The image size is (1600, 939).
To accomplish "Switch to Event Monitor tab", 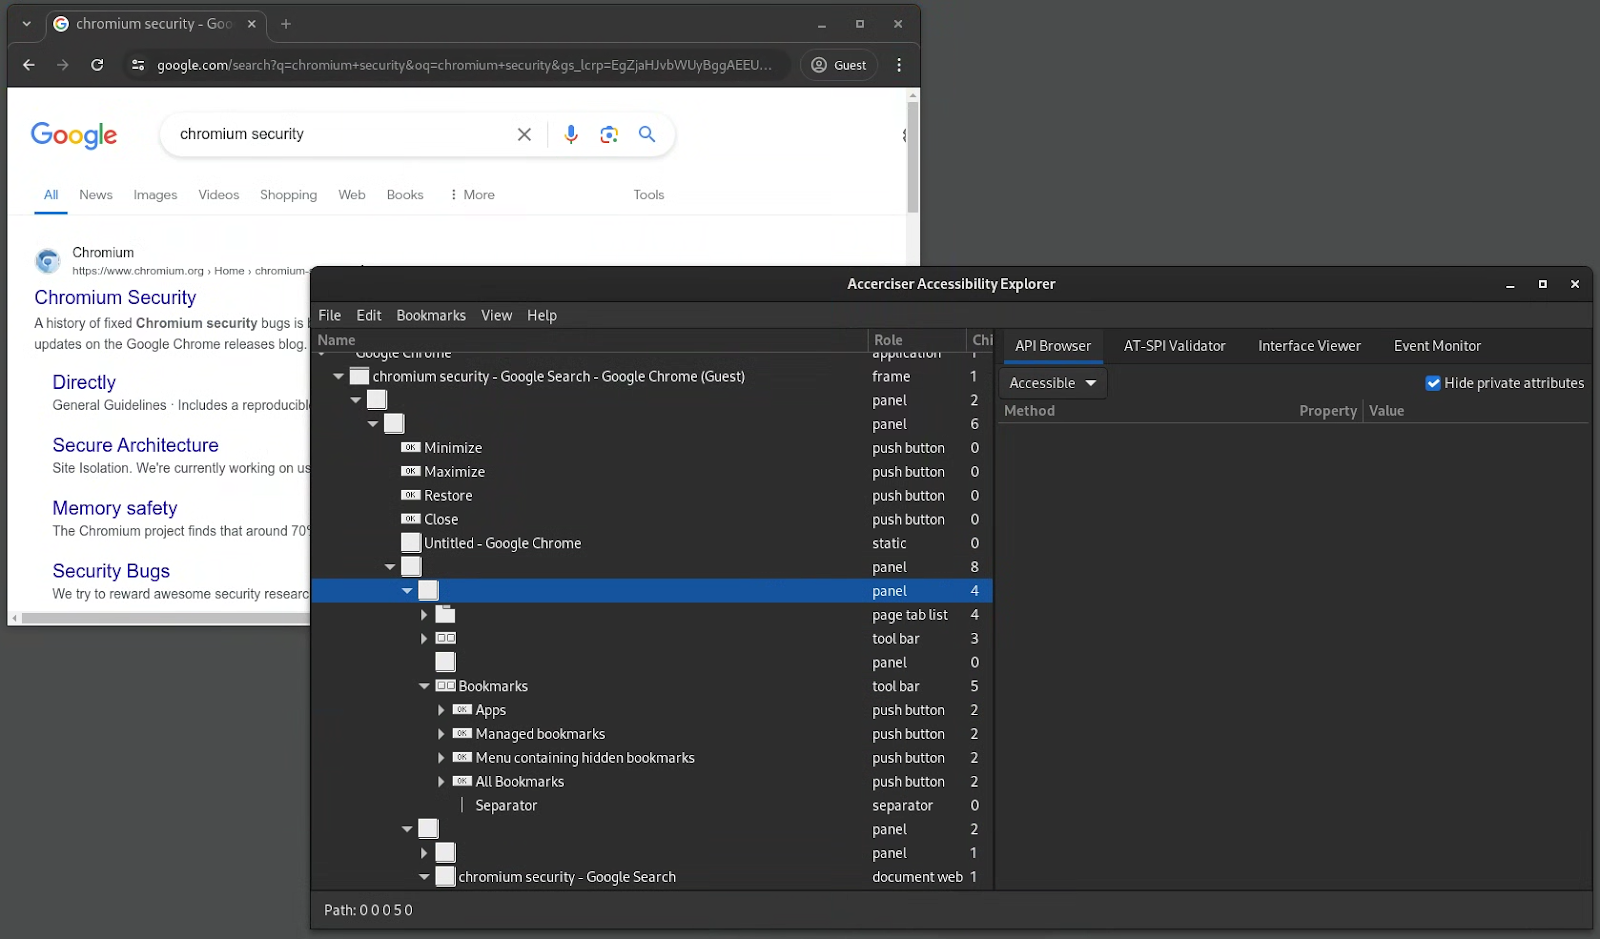I will tap(1437, 346).
